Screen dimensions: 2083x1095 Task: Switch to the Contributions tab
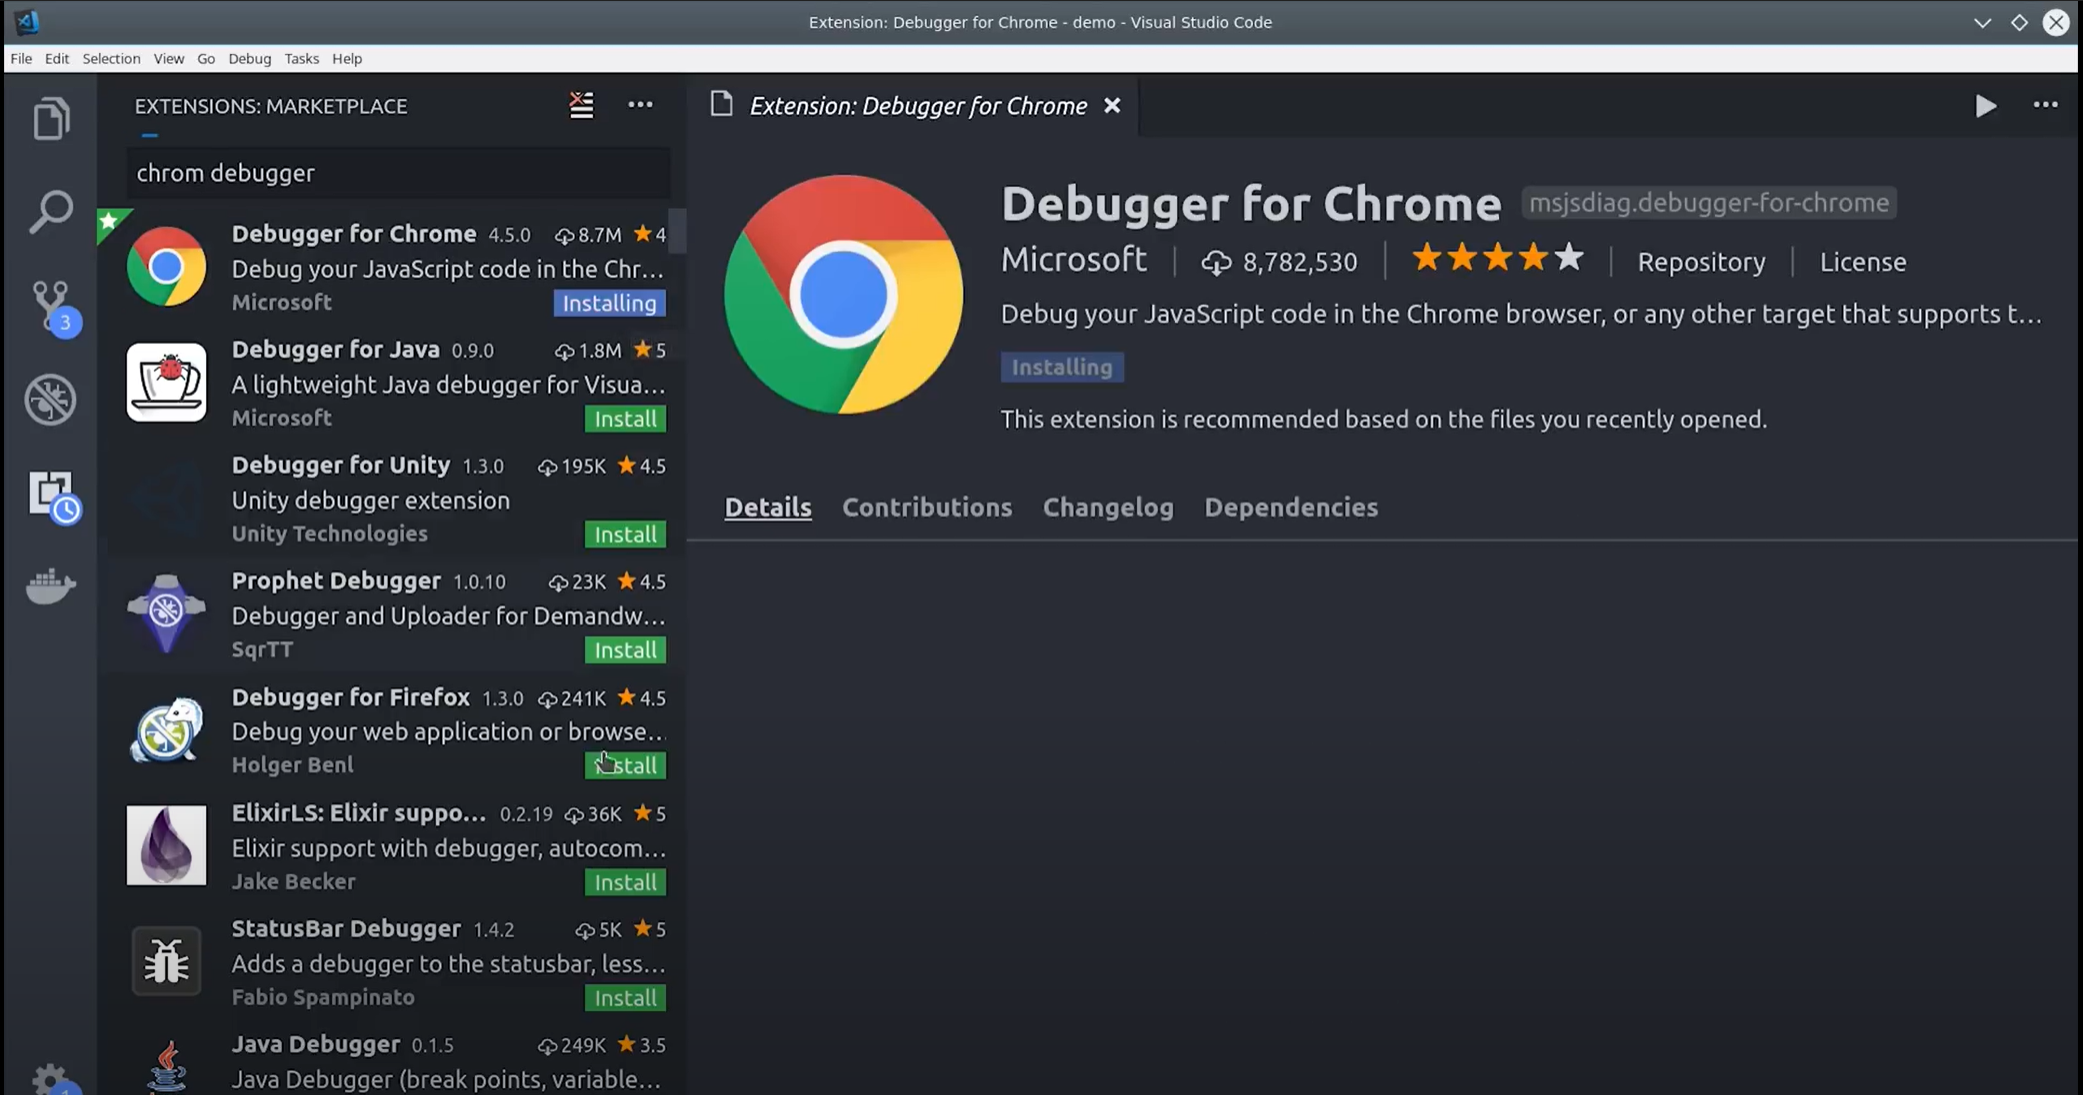click(926, 507)
